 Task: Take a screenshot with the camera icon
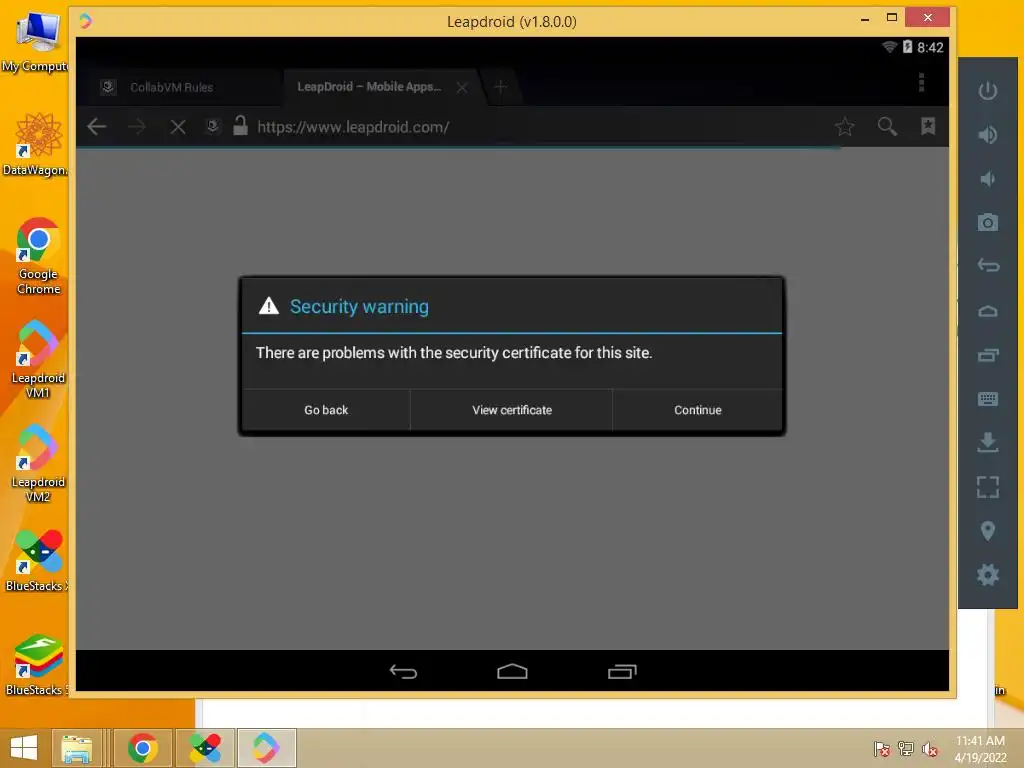tap(987, 222)
